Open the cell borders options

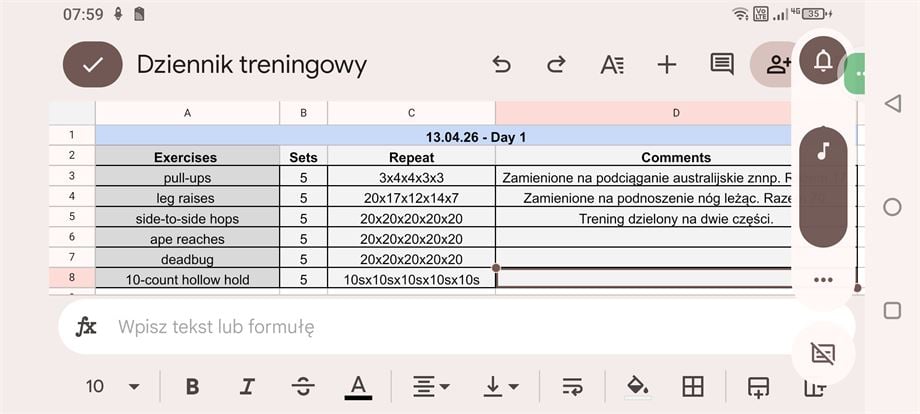coord(692,387)
